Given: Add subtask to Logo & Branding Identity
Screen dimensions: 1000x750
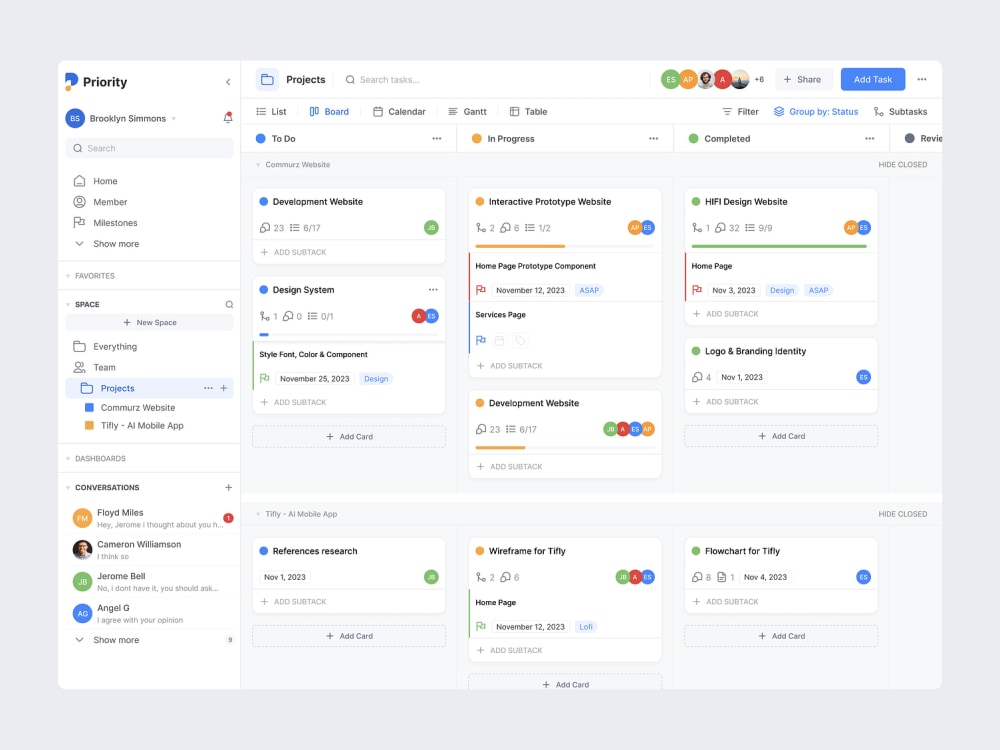Looking at the screenshot, I should 726,402.
